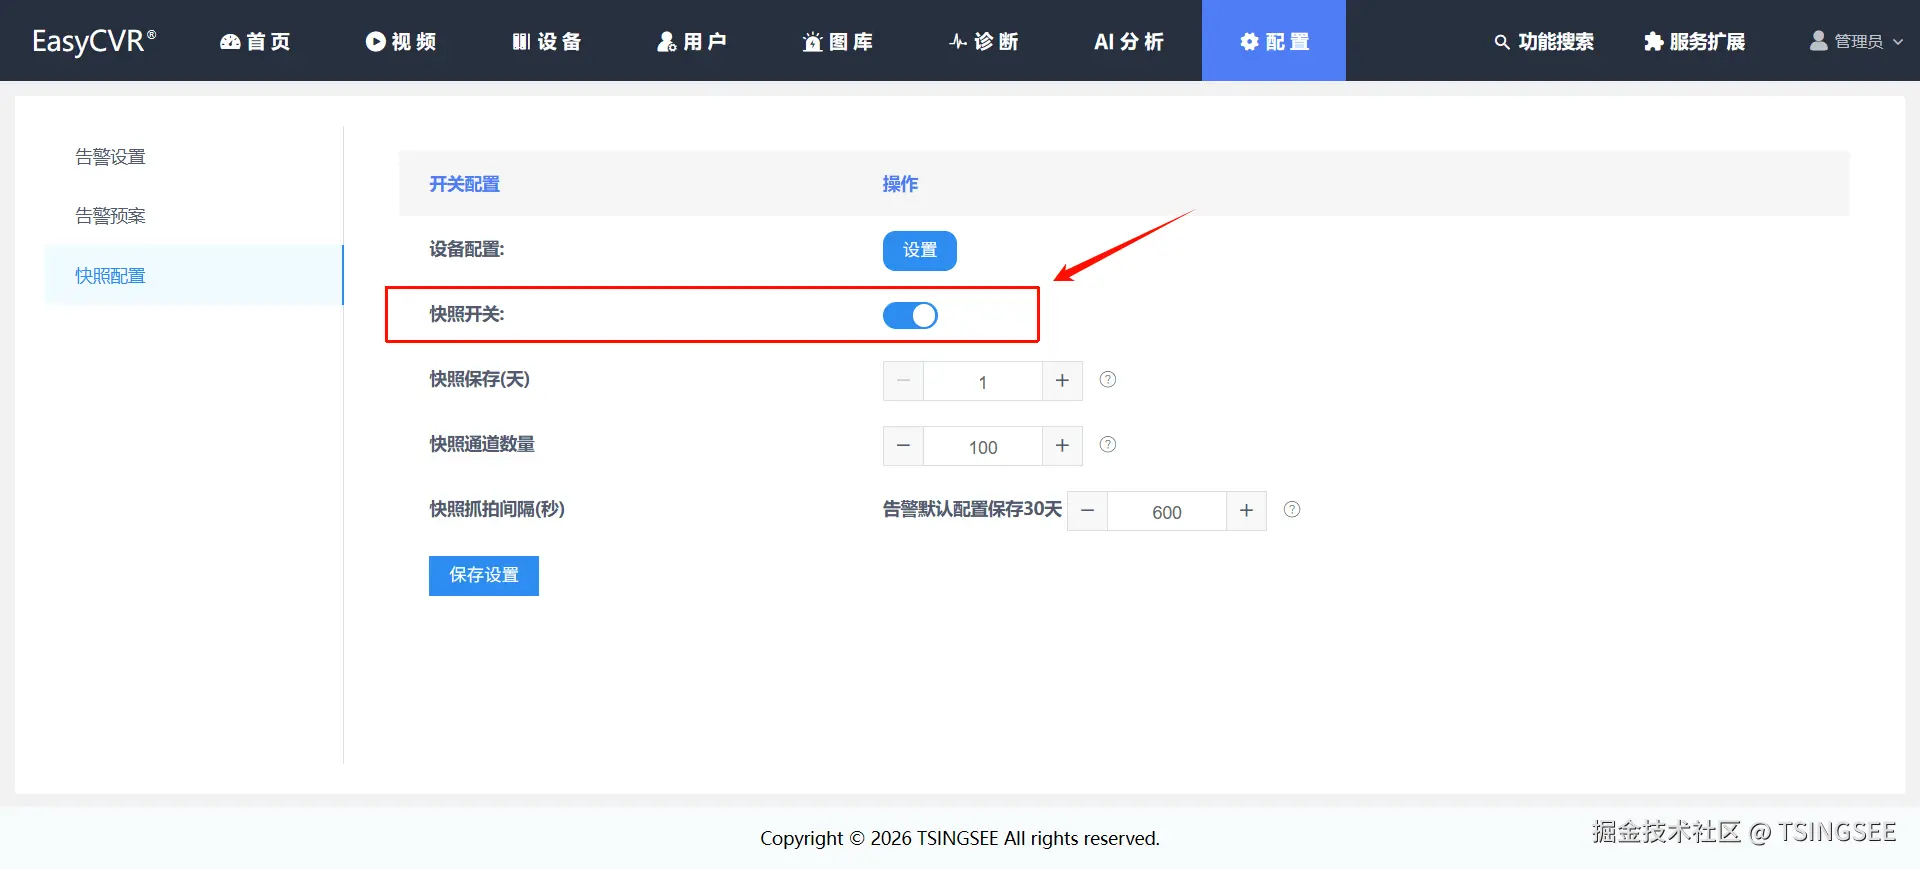Show help for 快照抓拍间隔(秒)
The image size is (1920, 869).
click(x=1292, y=509)
